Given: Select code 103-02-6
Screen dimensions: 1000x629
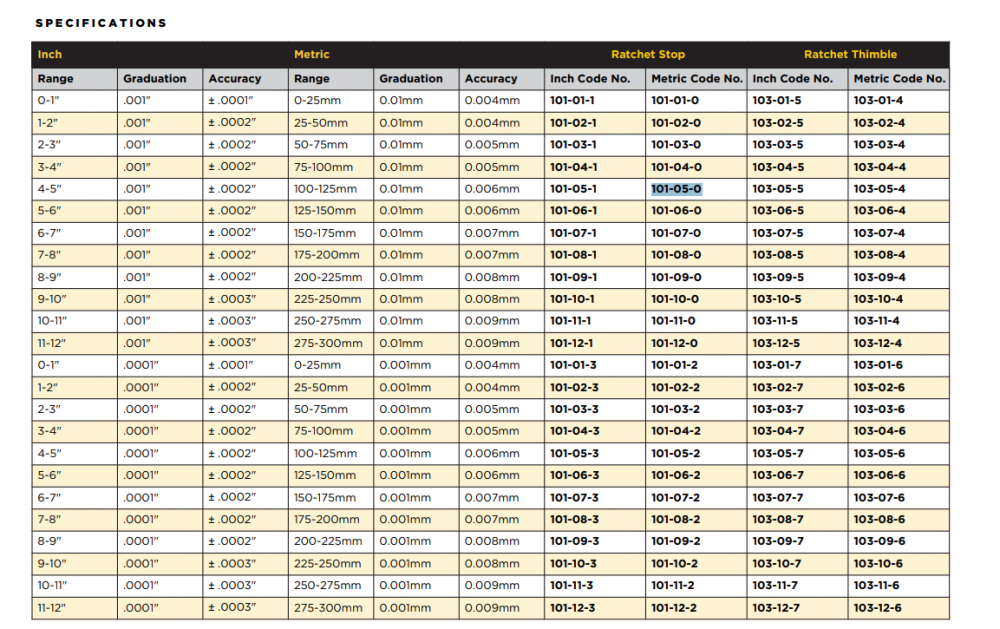Looking at the screenshot, I should pos(879,387).
